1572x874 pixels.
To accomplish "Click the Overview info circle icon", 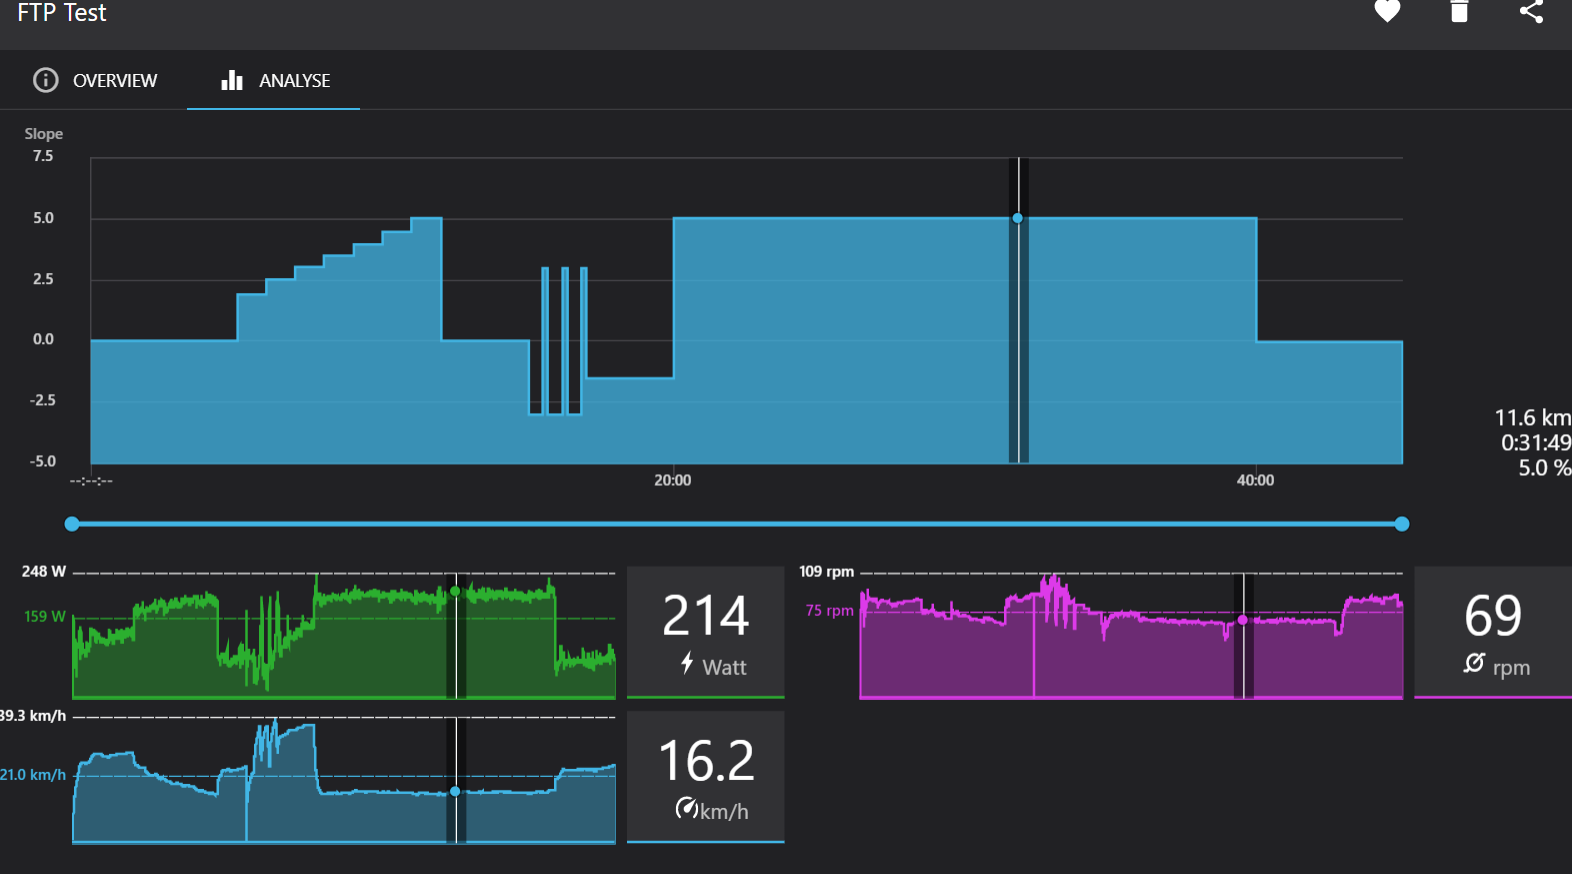I will coord(46,80).
